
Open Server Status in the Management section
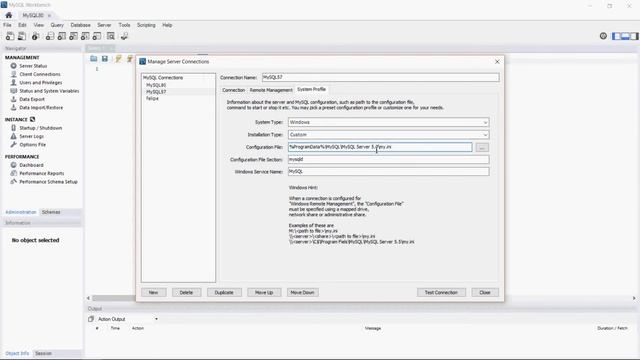(x=33, y=66)
